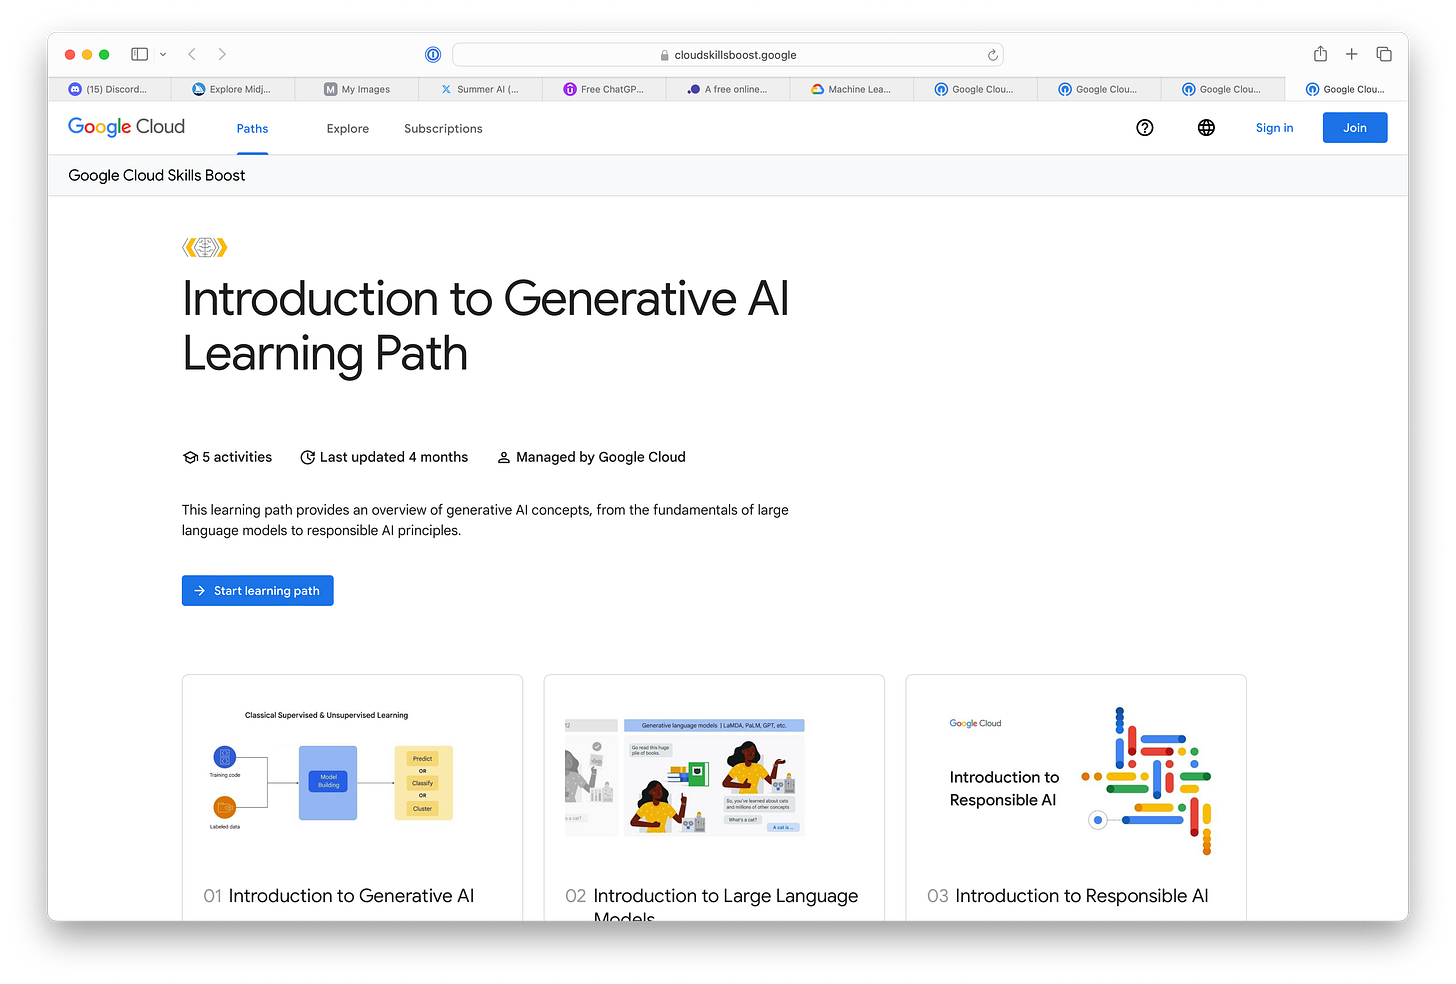
Task: Click the macOS yellow minimize window button
Action: (87, 54)
